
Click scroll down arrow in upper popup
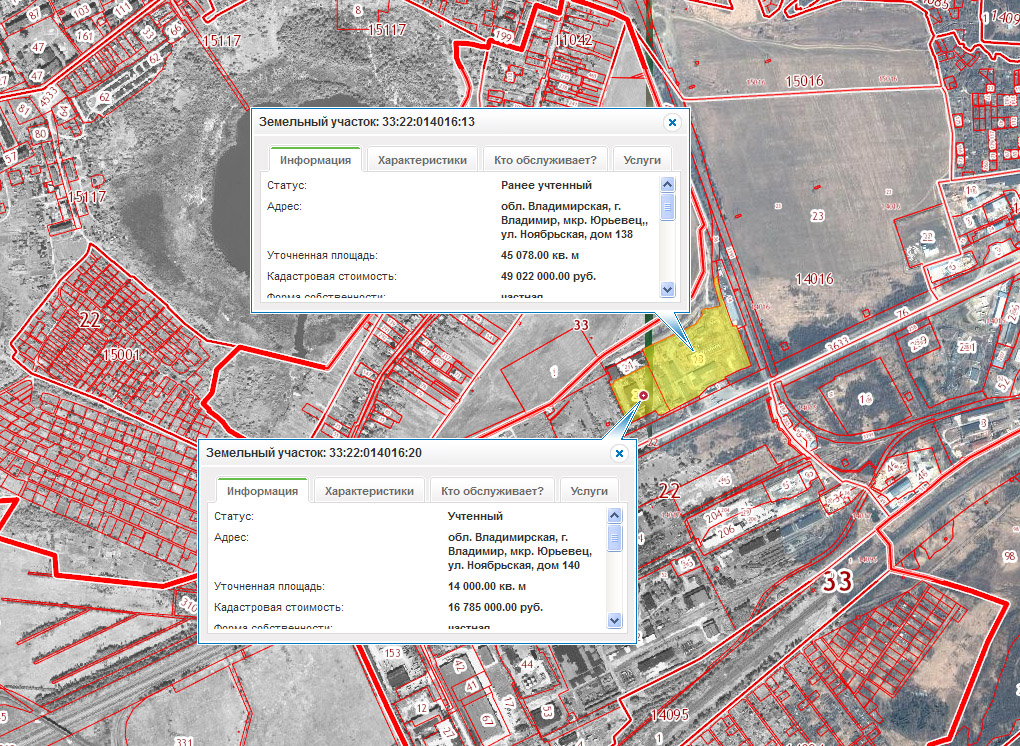point(667,289)
